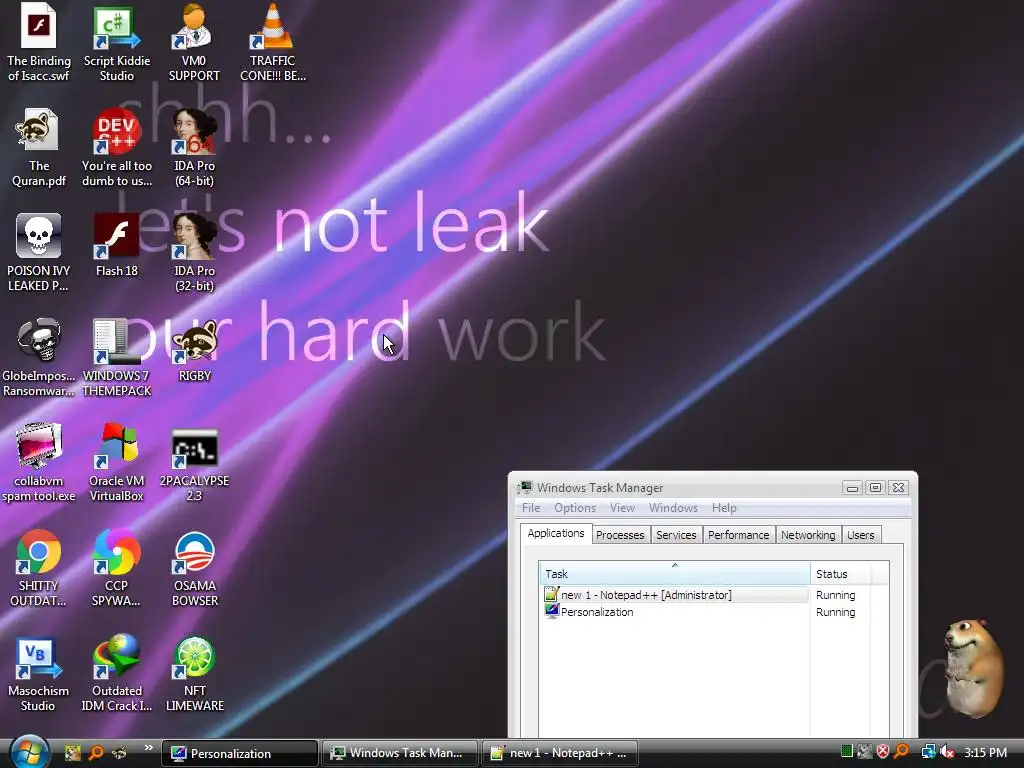Select the Chrome 'SHITTY OUTDAT...' shortcut

(39, 568)
